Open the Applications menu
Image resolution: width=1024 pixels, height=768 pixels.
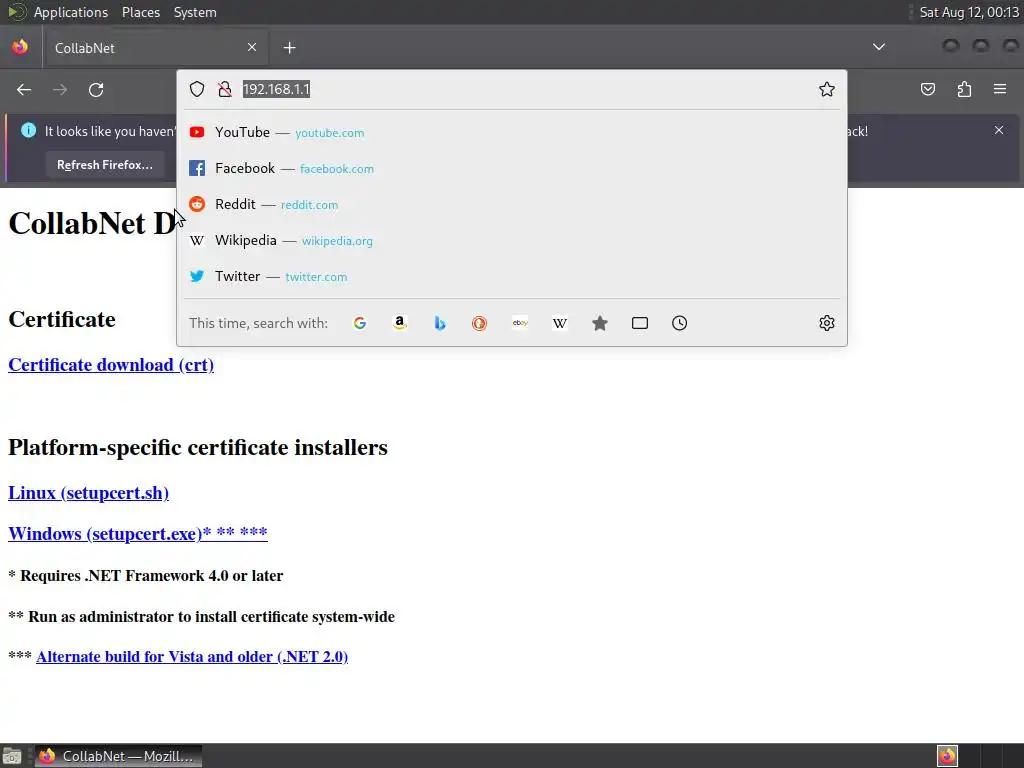pos(71,12)
